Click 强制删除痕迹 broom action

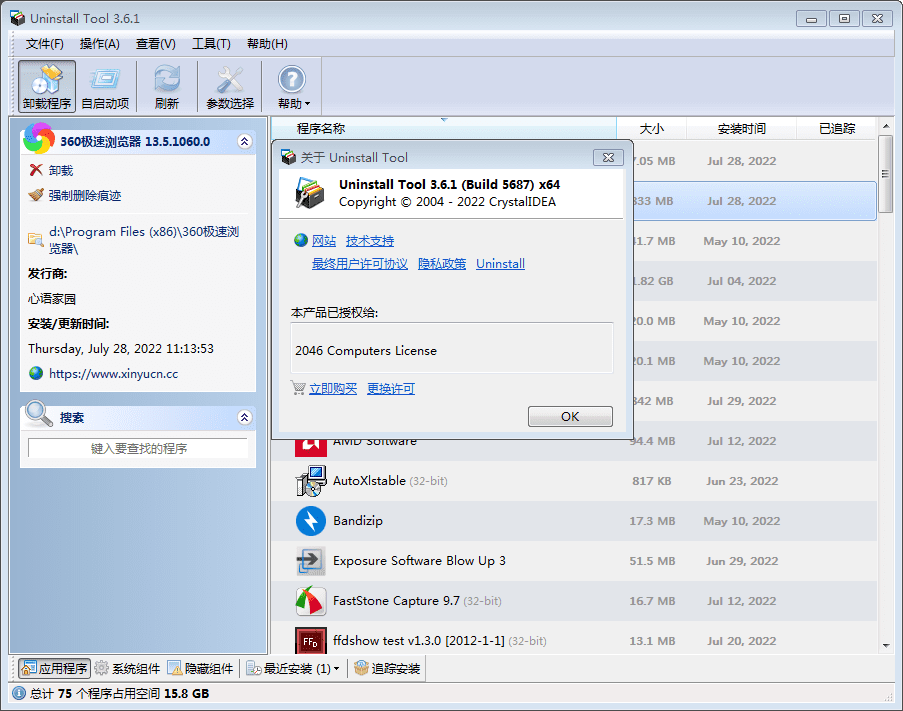coord(75,195)
